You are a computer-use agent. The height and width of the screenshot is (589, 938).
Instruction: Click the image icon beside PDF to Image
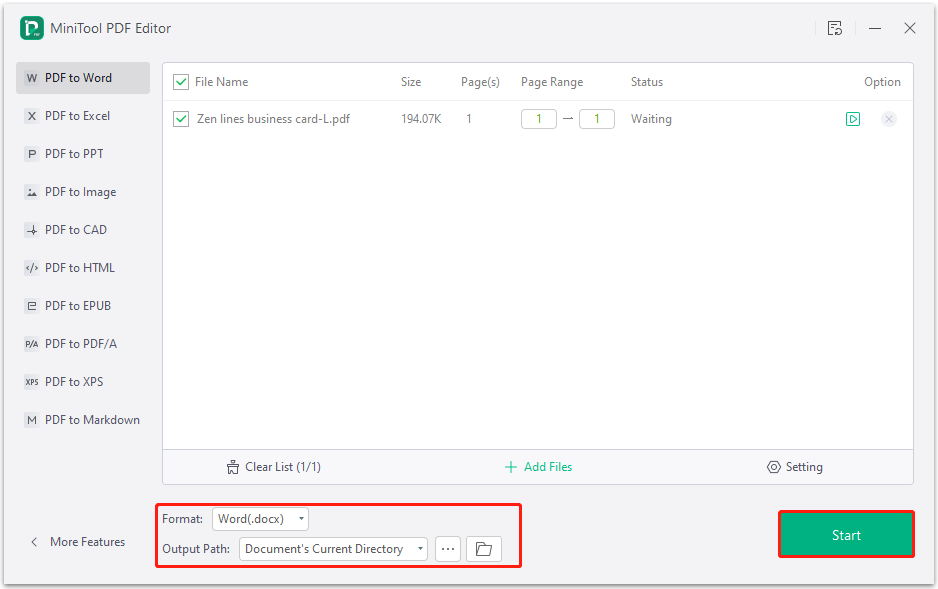[x=32, y=192]
